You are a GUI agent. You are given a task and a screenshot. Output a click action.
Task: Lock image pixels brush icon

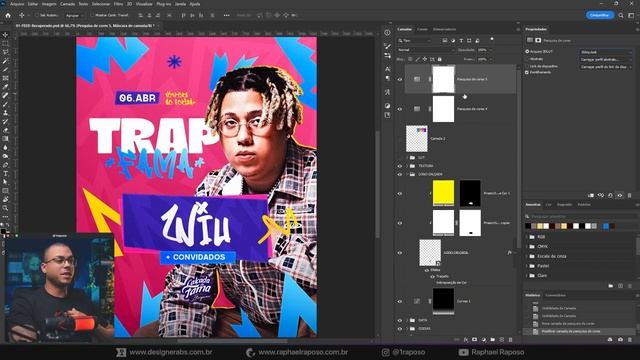point(418,59)
